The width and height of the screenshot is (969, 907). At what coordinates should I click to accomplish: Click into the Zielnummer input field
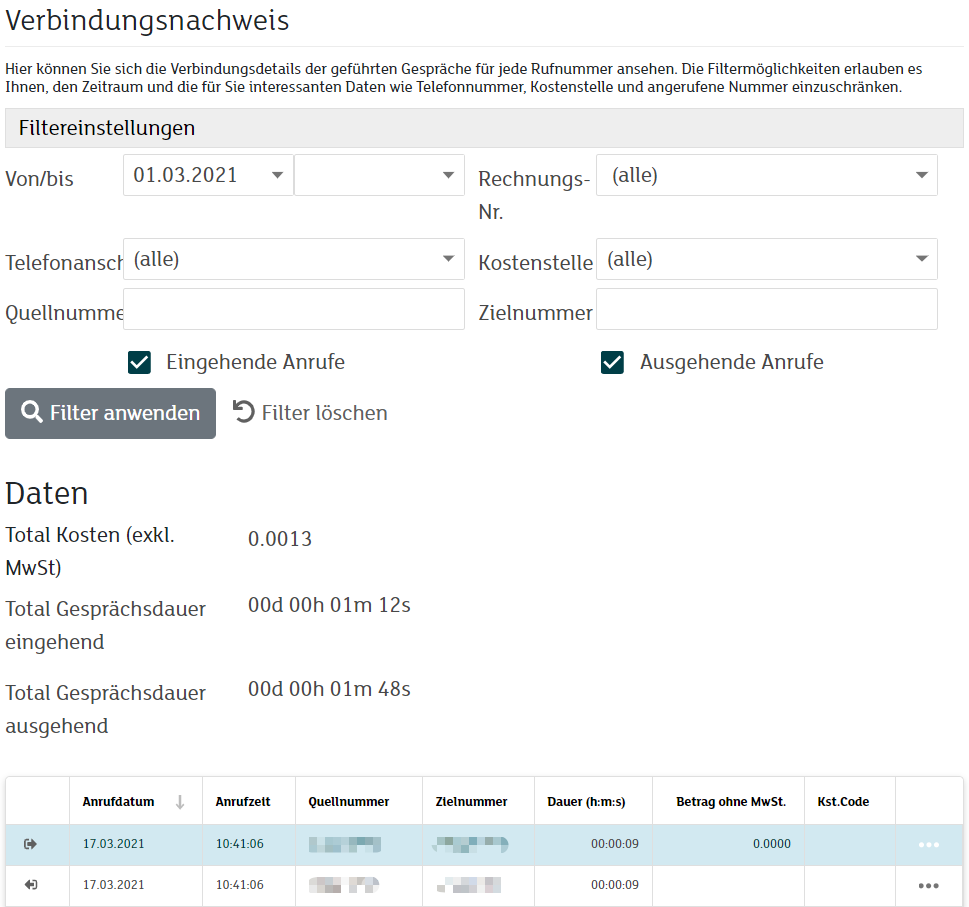[766, 309]
